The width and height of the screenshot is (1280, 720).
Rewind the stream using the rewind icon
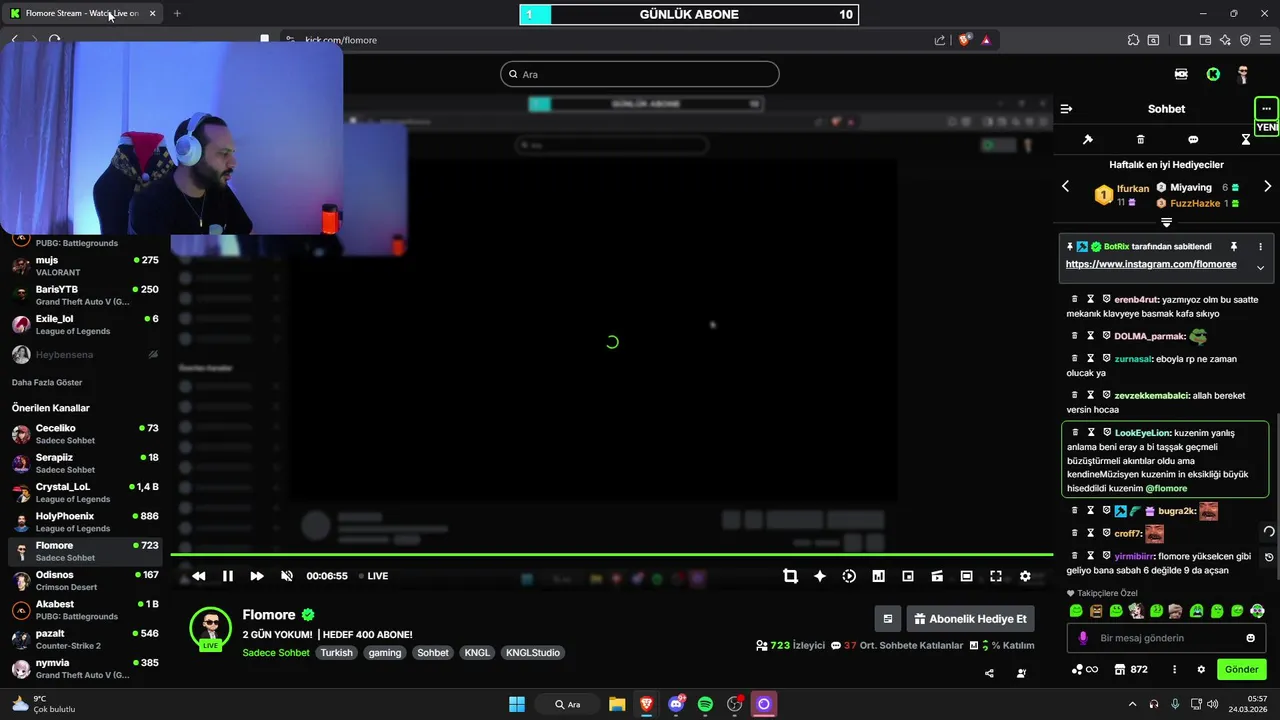198,576
